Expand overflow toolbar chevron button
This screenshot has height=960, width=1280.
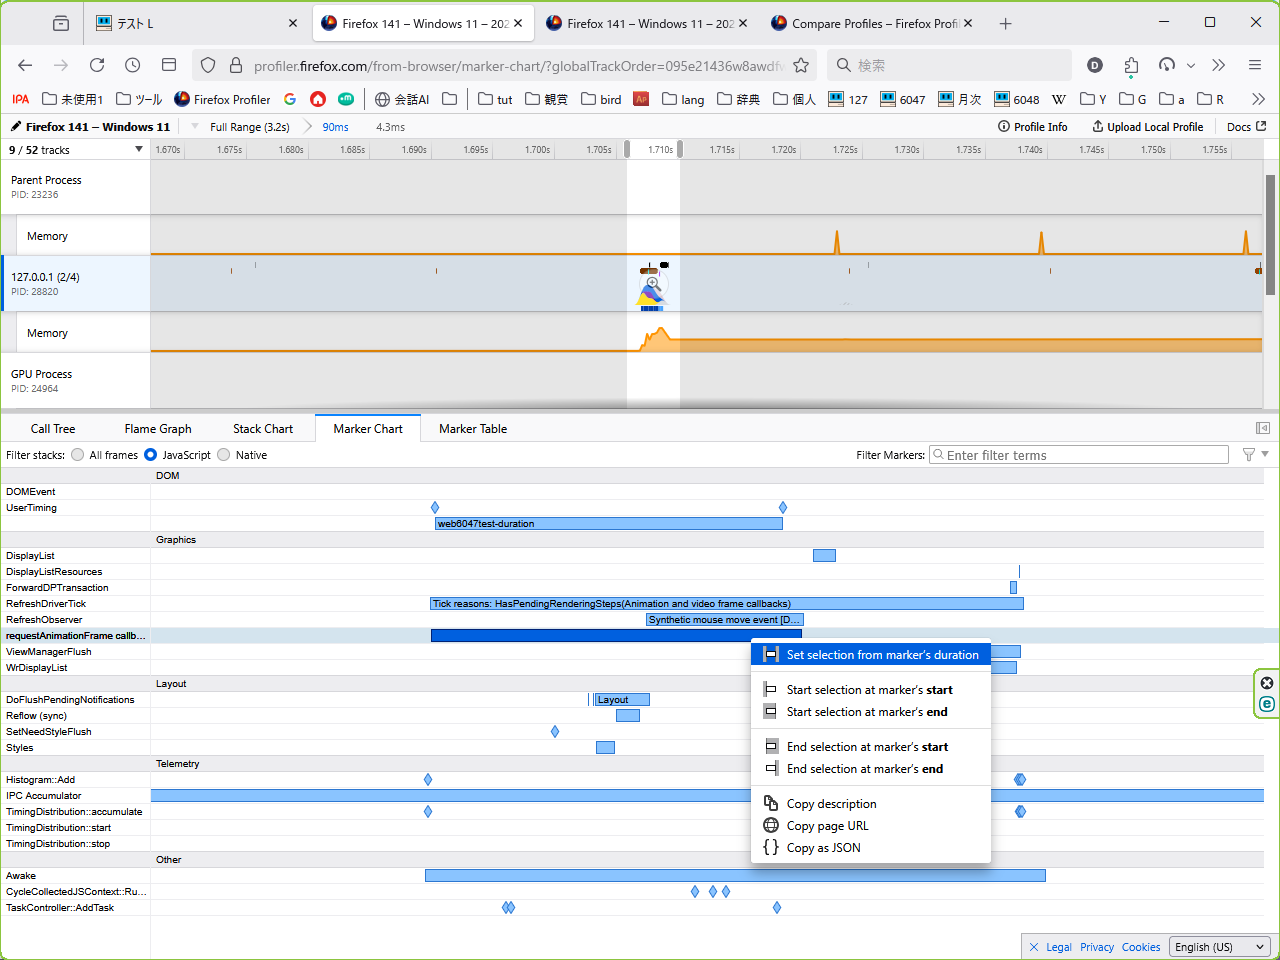point(1218,65)
